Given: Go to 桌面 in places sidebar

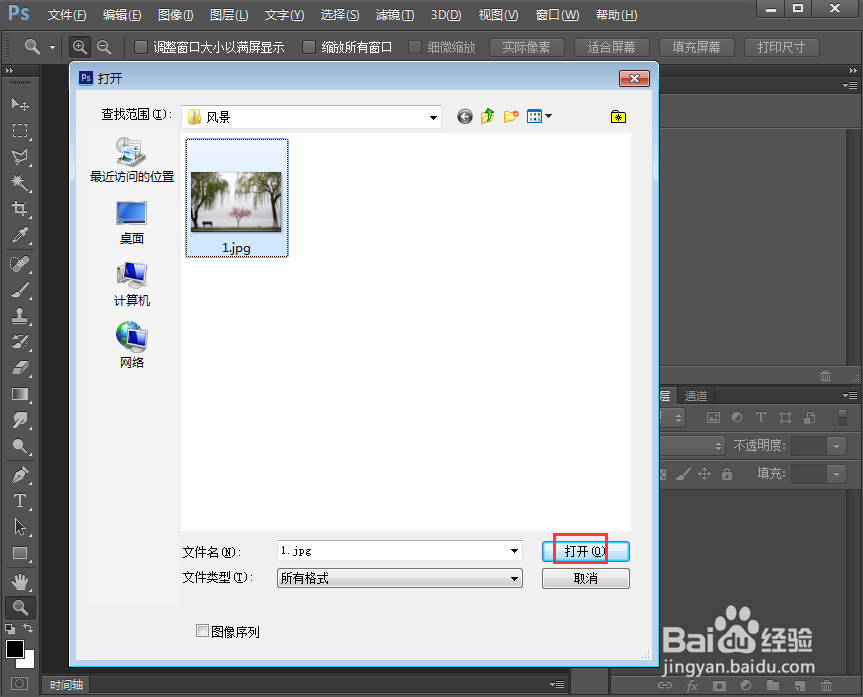Looking at the screenshot, I should point(132,222).
